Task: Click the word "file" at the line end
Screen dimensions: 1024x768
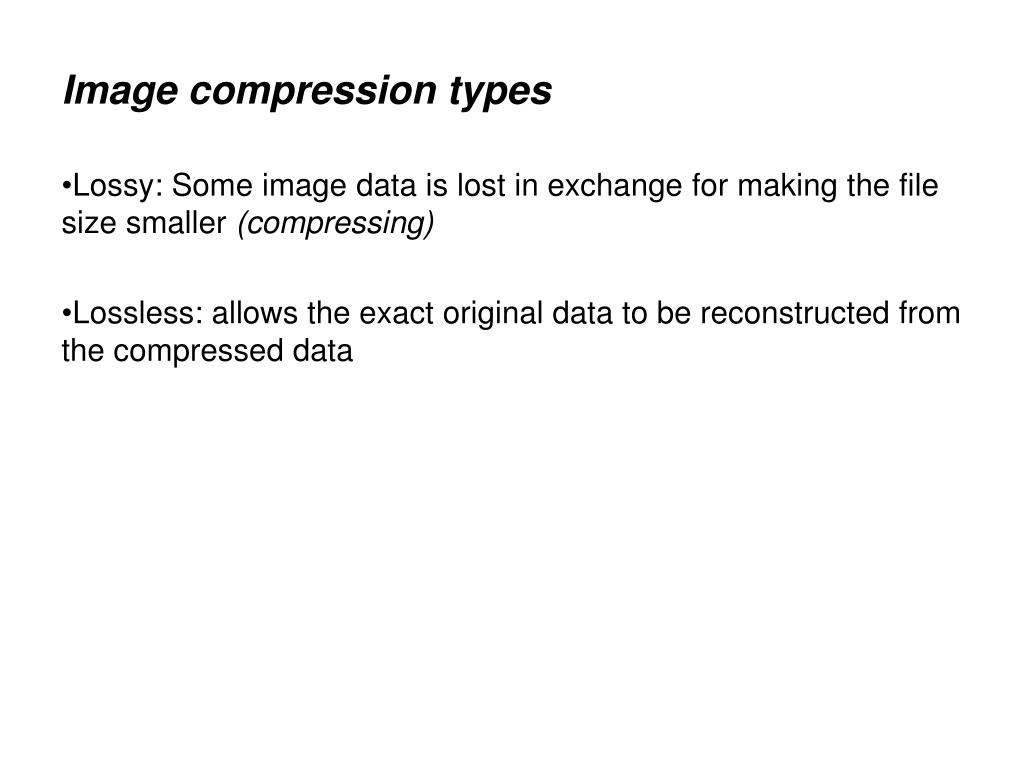Action: point(918,185)
